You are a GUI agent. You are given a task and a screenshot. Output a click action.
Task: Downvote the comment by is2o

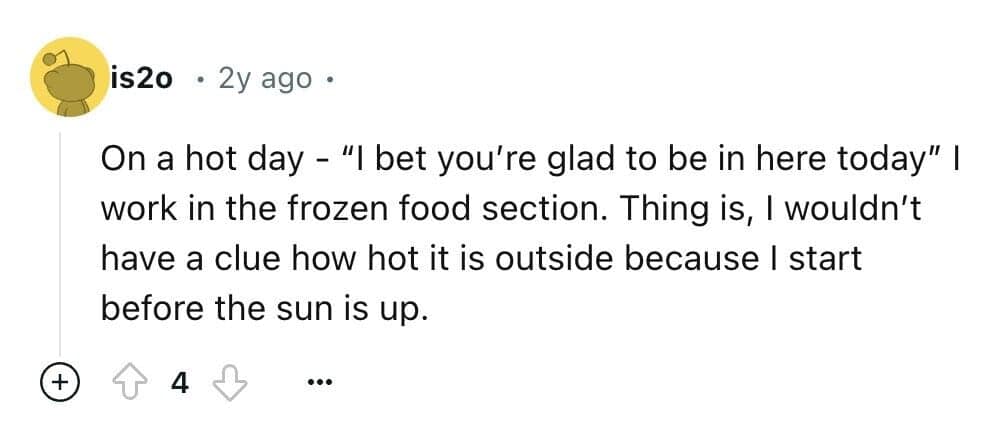[230, 382]
